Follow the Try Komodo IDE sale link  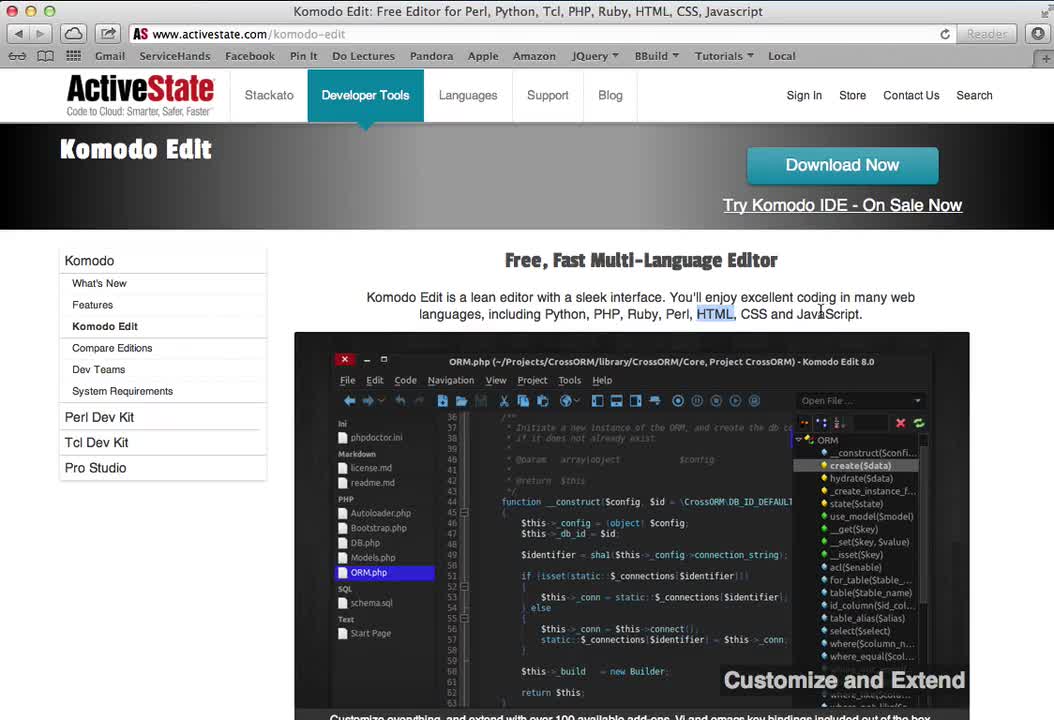click(x=842, y=205)
